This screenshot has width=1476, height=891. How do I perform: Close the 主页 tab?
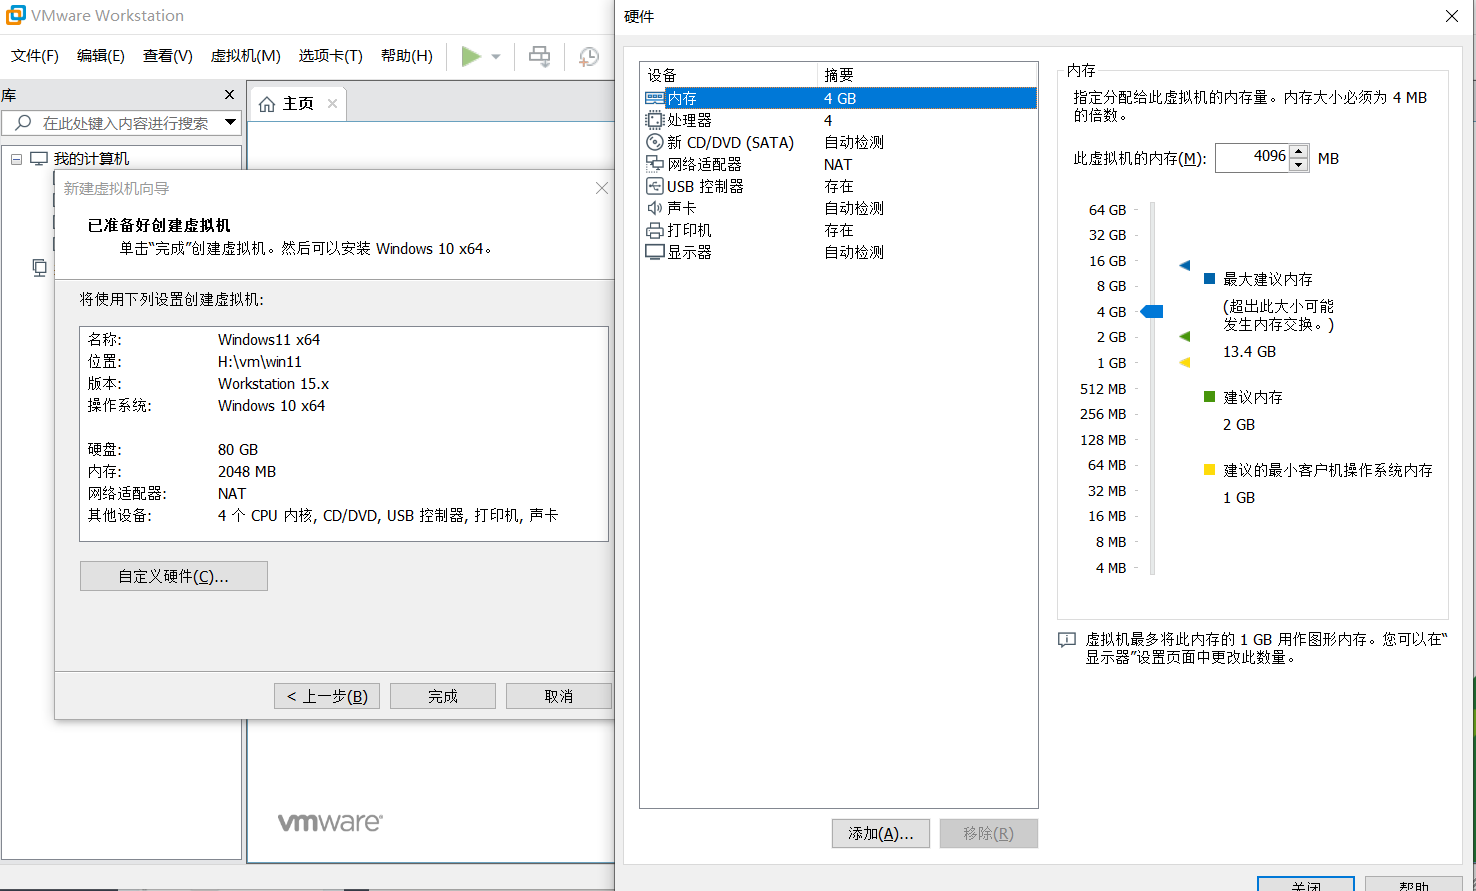(332, 103)
